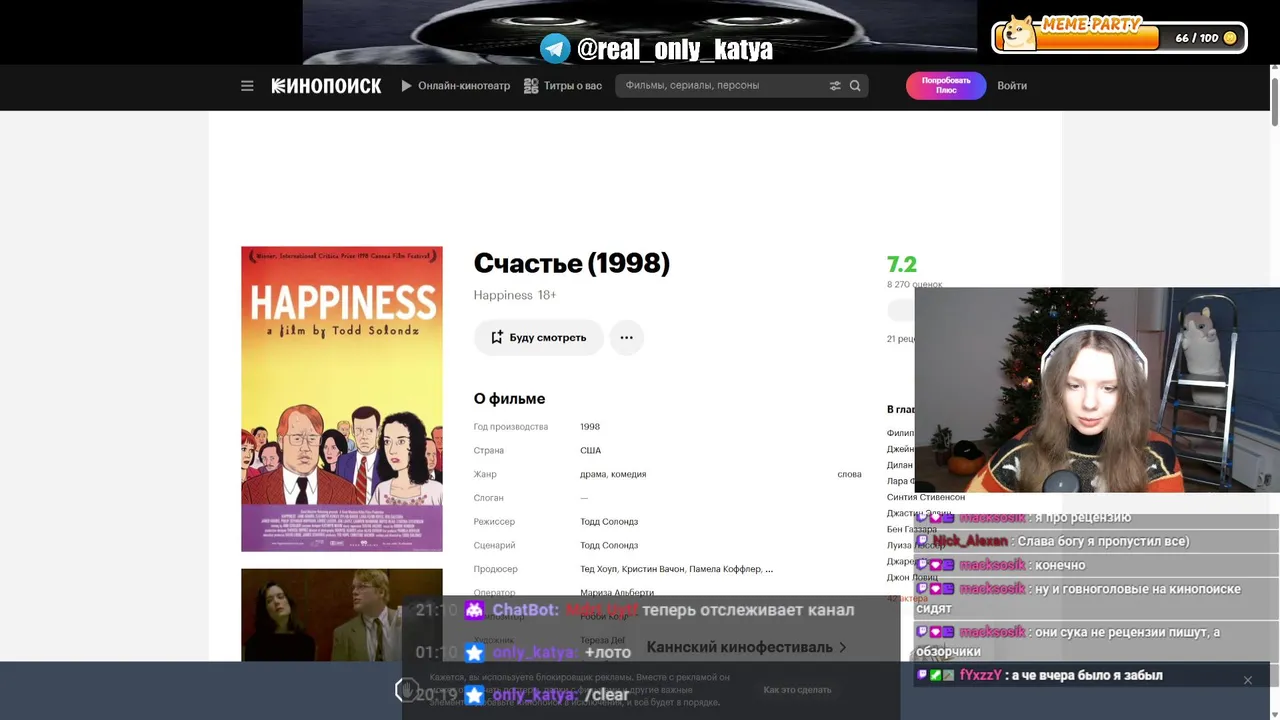The height and width of the screenshot is (720, 1280).
Task: Open the hamburger menu in Kinopoisk header
Action: 247,86
